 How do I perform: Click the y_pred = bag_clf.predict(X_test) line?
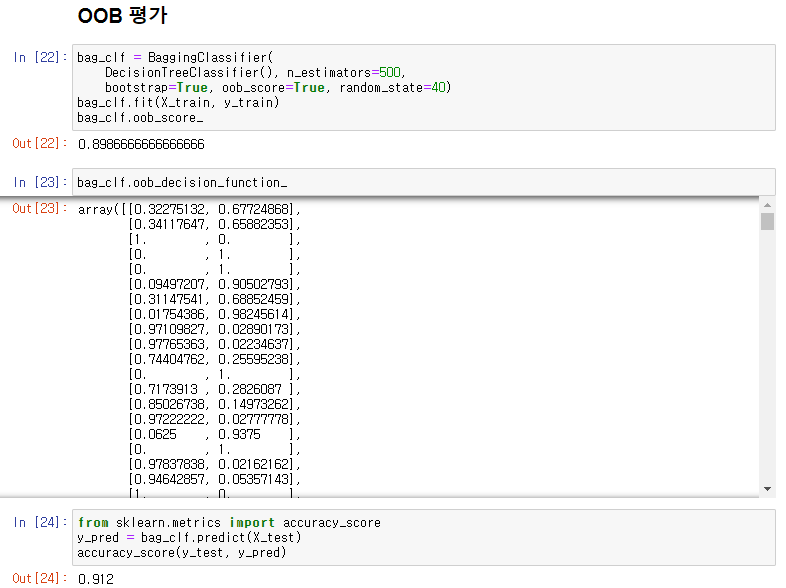click(x=189, y=537)
